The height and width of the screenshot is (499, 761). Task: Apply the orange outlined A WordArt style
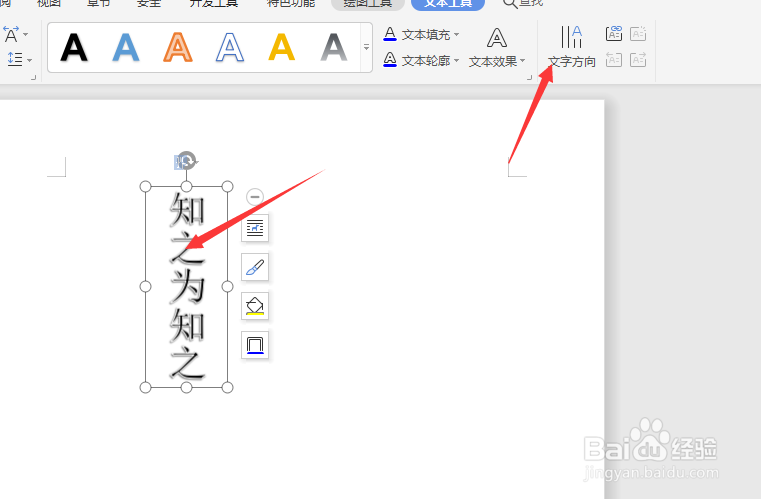point(178,48)
